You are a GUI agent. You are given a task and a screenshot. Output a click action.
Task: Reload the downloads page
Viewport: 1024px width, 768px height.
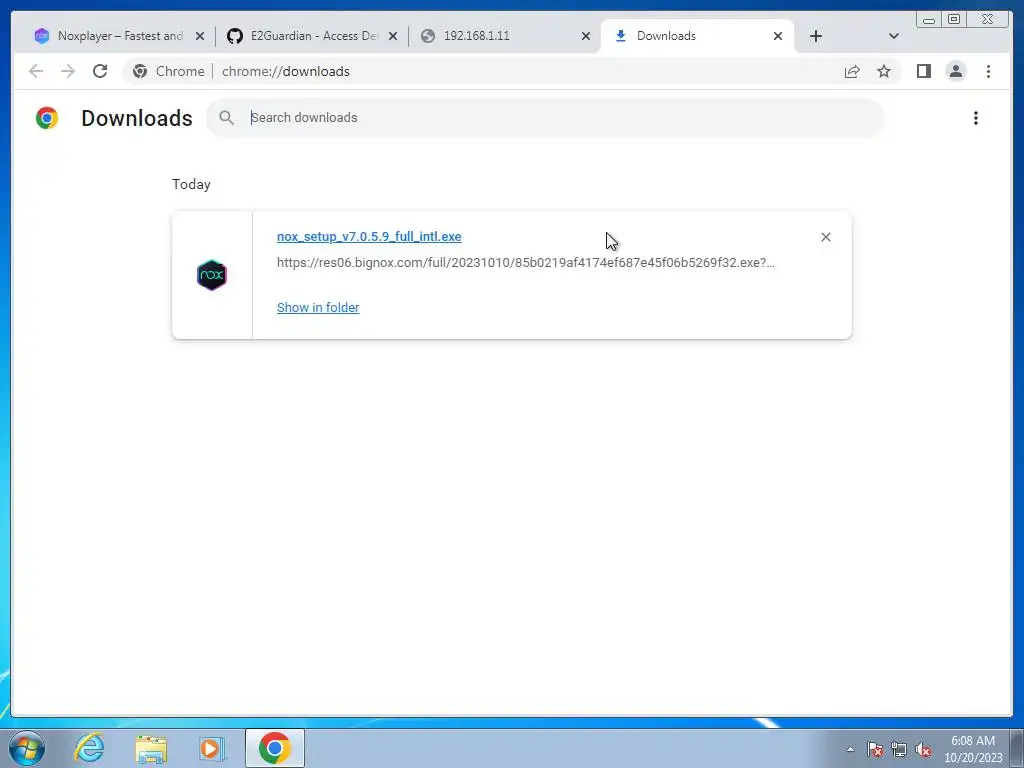pos(100,71)
